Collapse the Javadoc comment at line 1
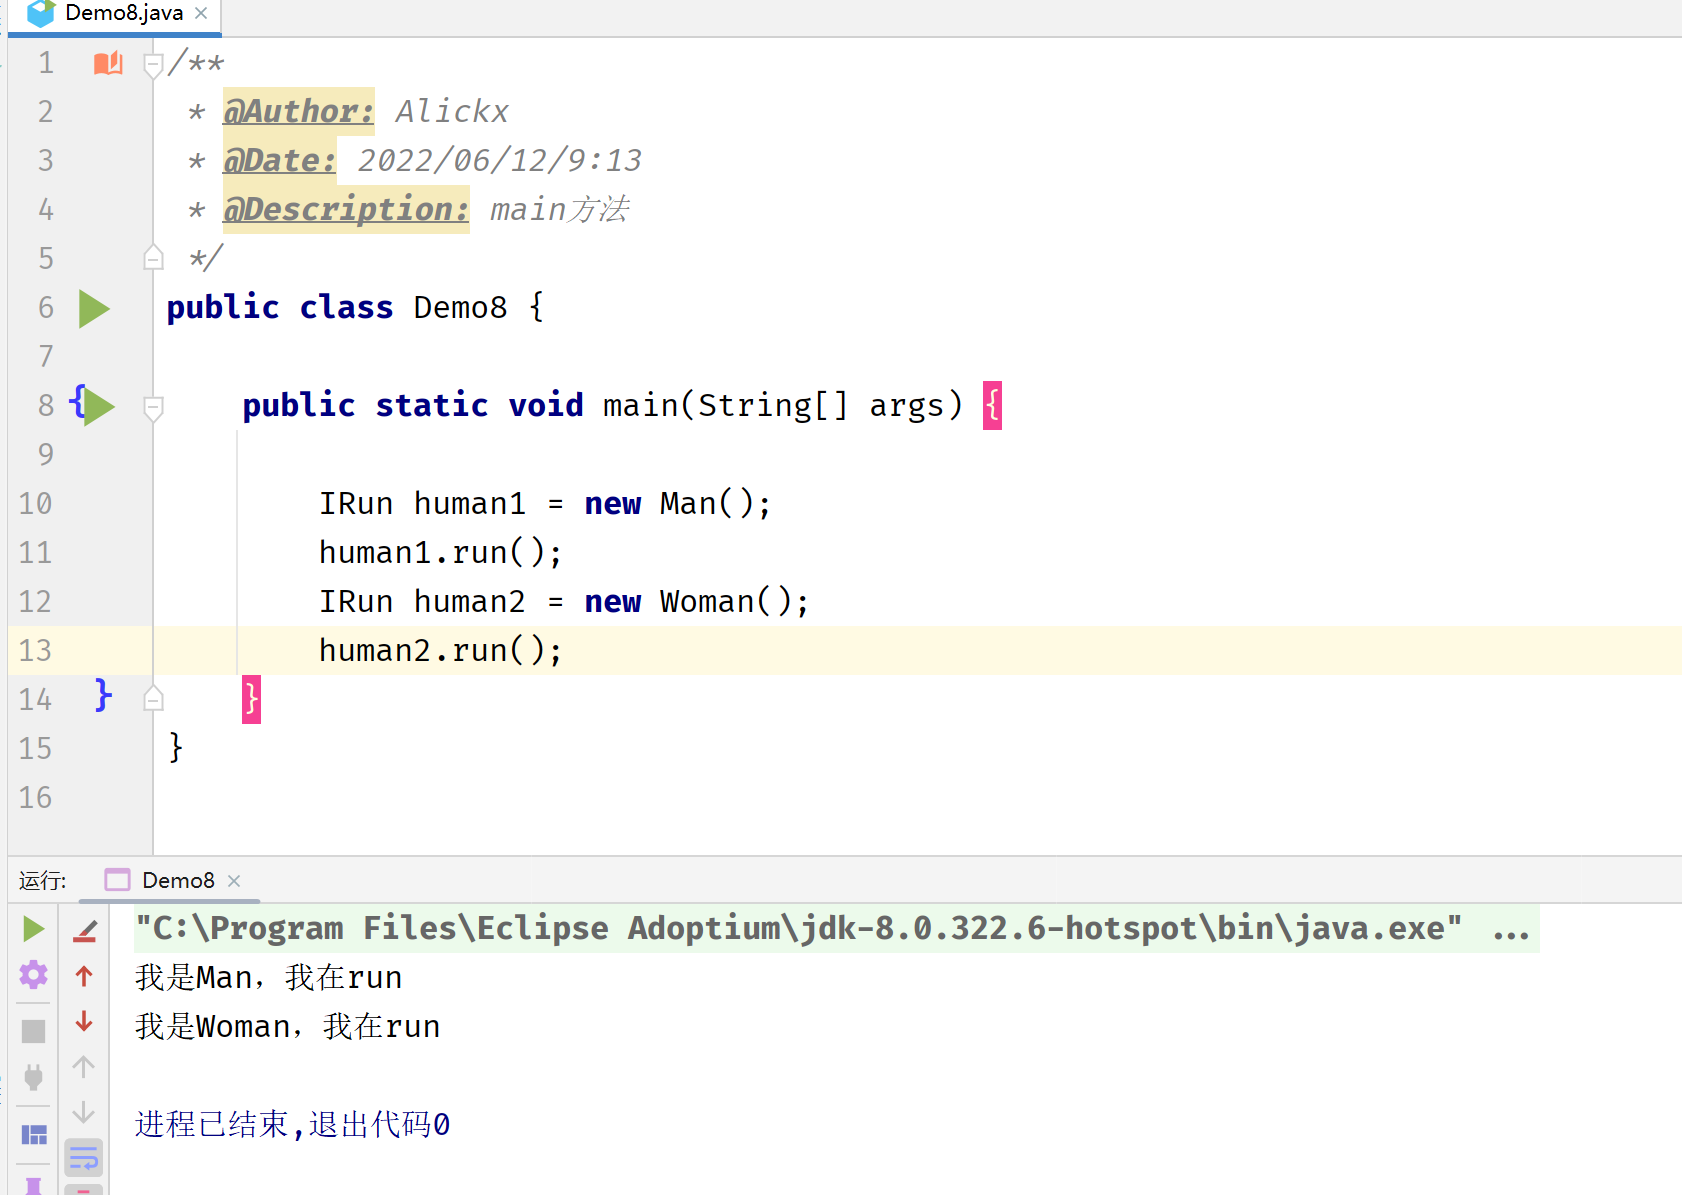The width and height of the screenshot is (1682, 1195). click(153, 65)
